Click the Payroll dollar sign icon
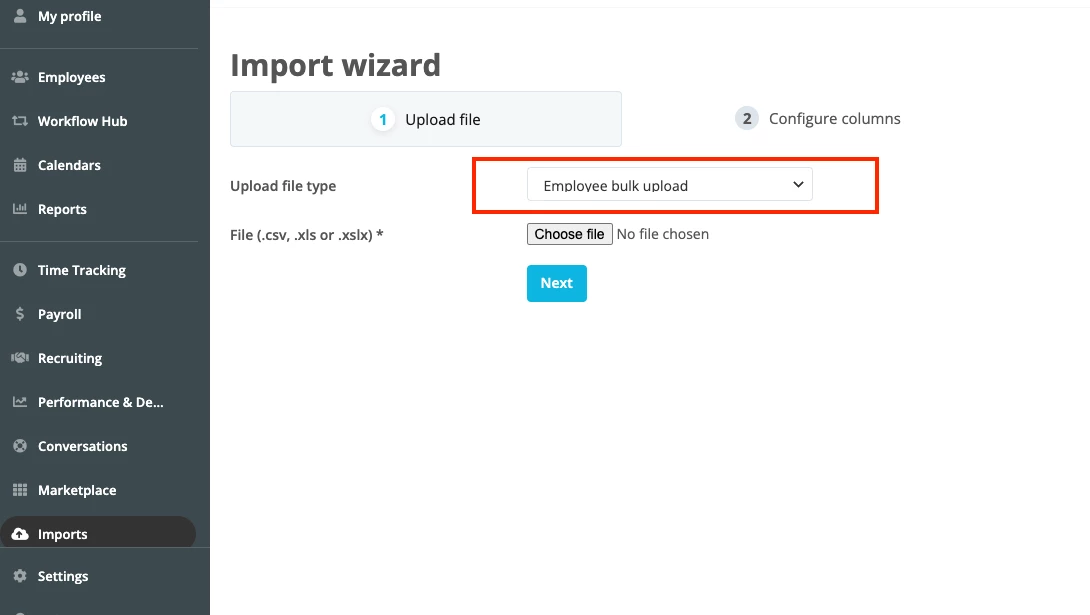The height and width of the screenshot is (615, 1090). click(20, 313)
